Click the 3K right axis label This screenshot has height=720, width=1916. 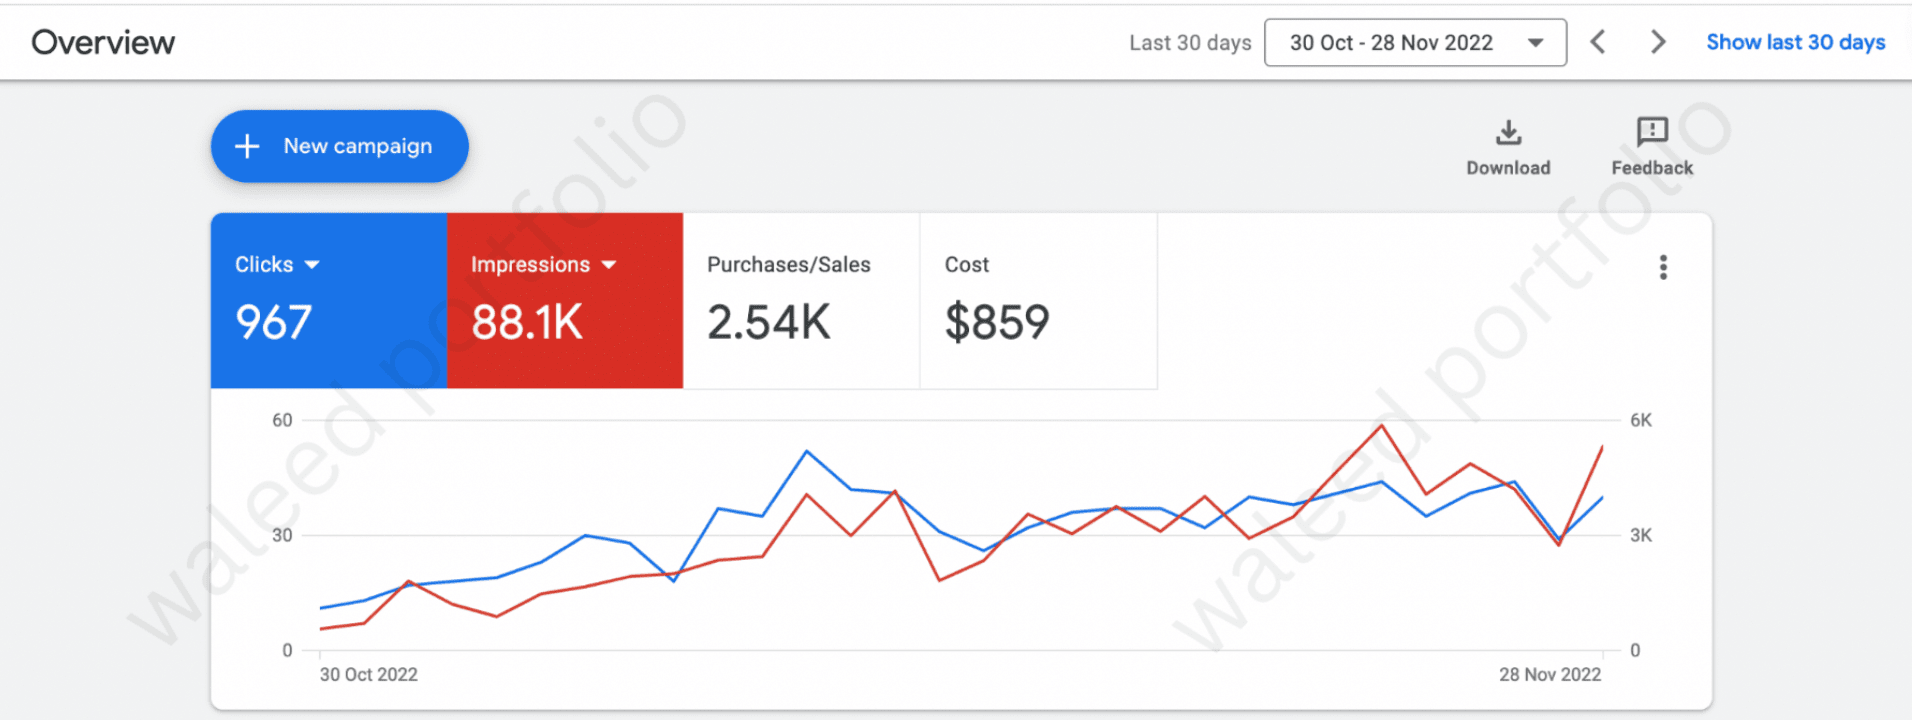click(x=1641, y=535)
